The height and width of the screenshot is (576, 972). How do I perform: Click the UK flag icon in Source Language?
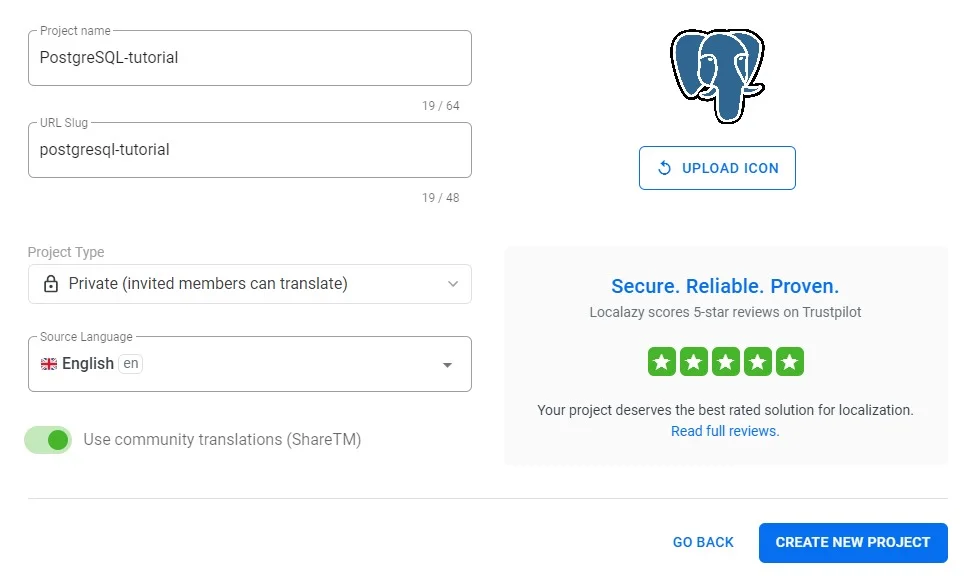pos(49,364)
